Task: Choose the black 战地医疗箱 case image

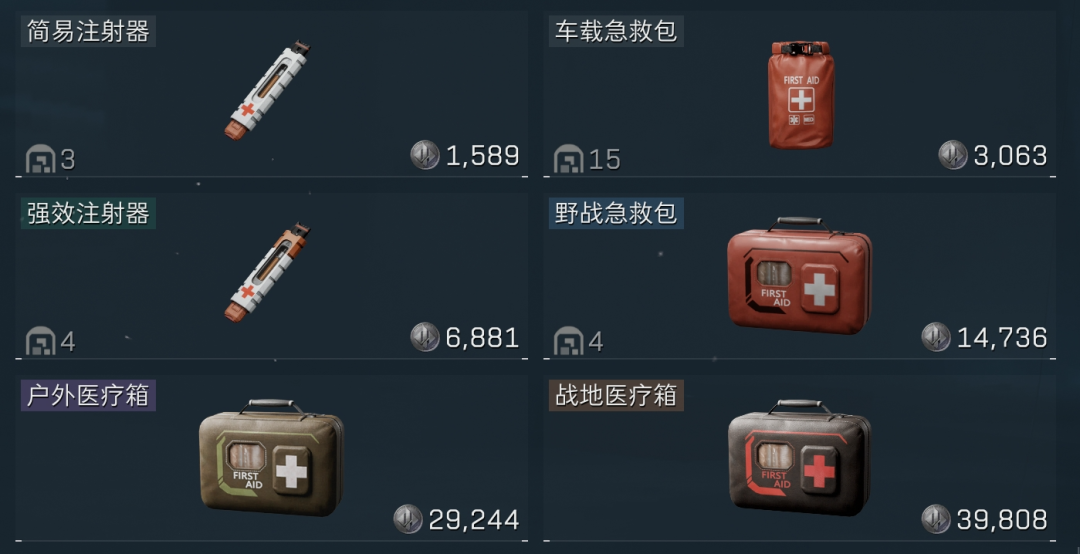Action: pos(800,458)
